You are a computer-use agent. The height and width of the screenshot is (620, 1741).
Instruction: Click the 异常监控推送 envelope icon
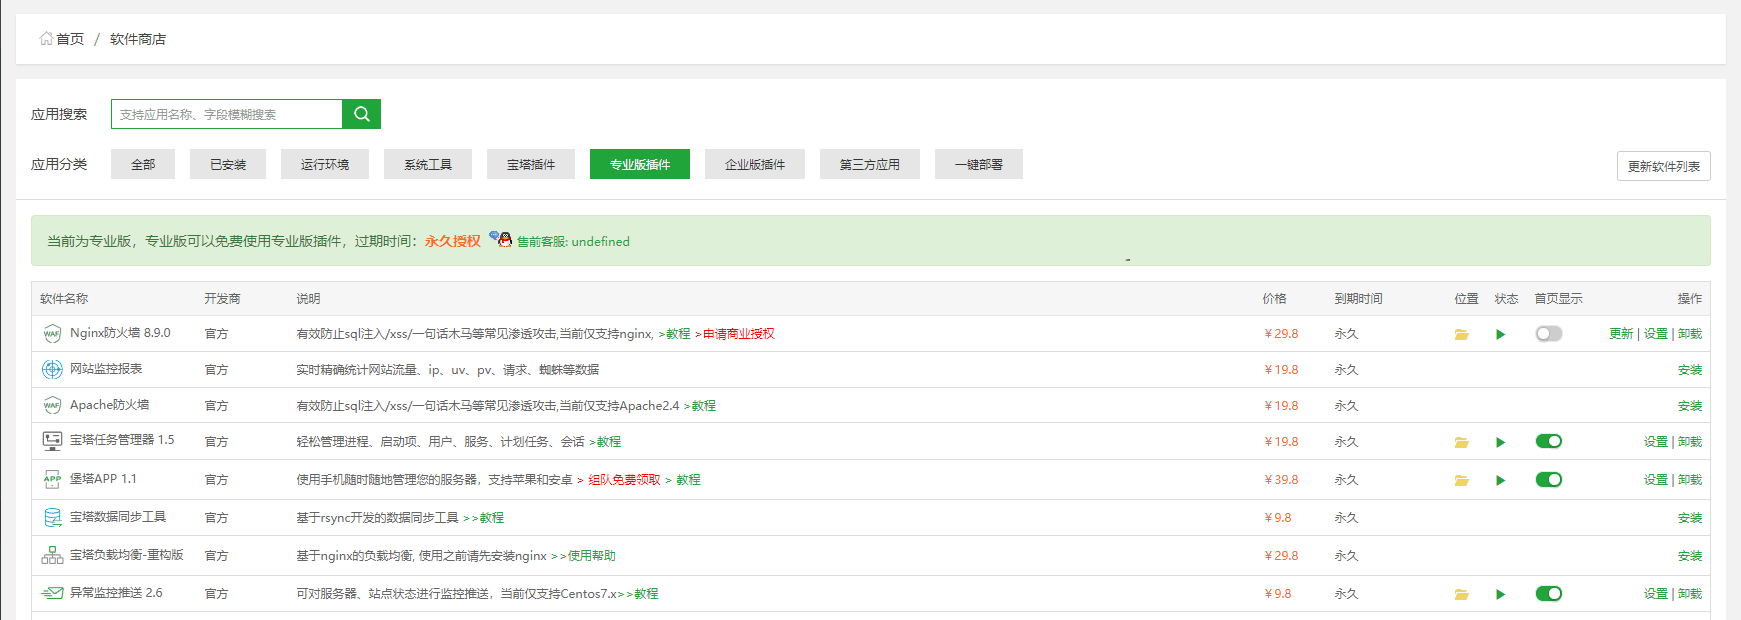point(52,593)
